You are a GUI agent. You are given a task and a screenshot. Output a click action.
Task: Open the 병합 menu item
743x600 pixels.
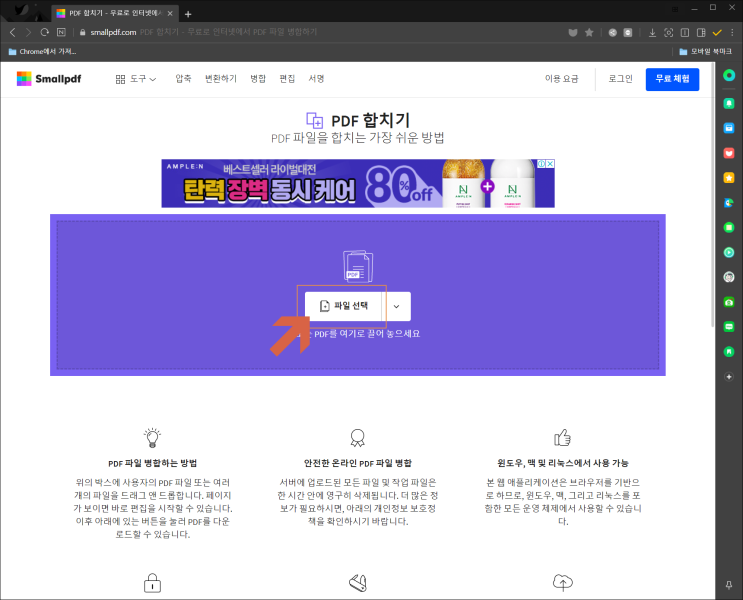(x=258, y=79)
